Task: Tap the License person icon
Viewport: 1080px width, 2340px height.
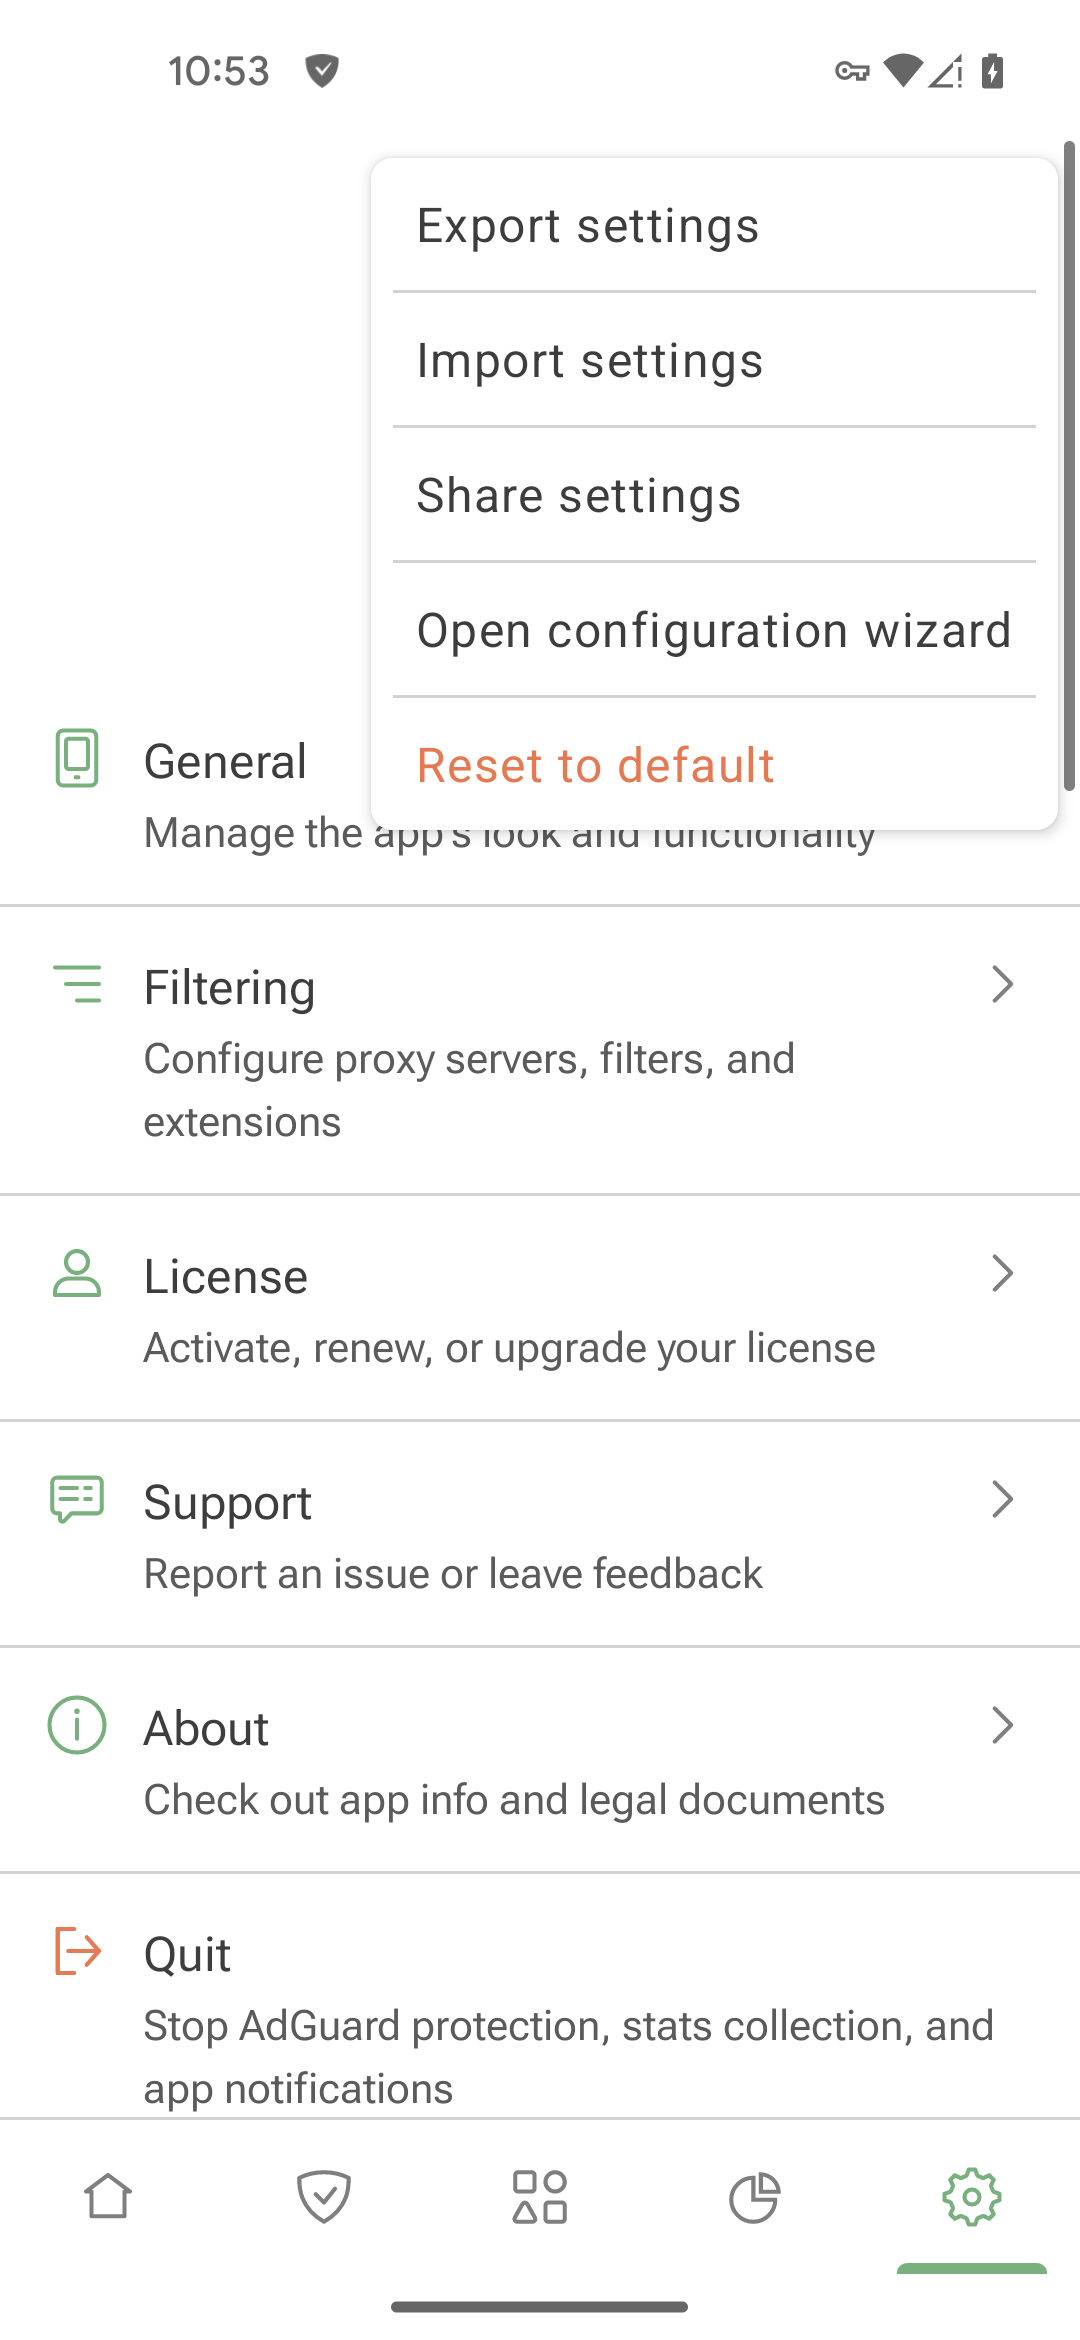Action: 77,1273
